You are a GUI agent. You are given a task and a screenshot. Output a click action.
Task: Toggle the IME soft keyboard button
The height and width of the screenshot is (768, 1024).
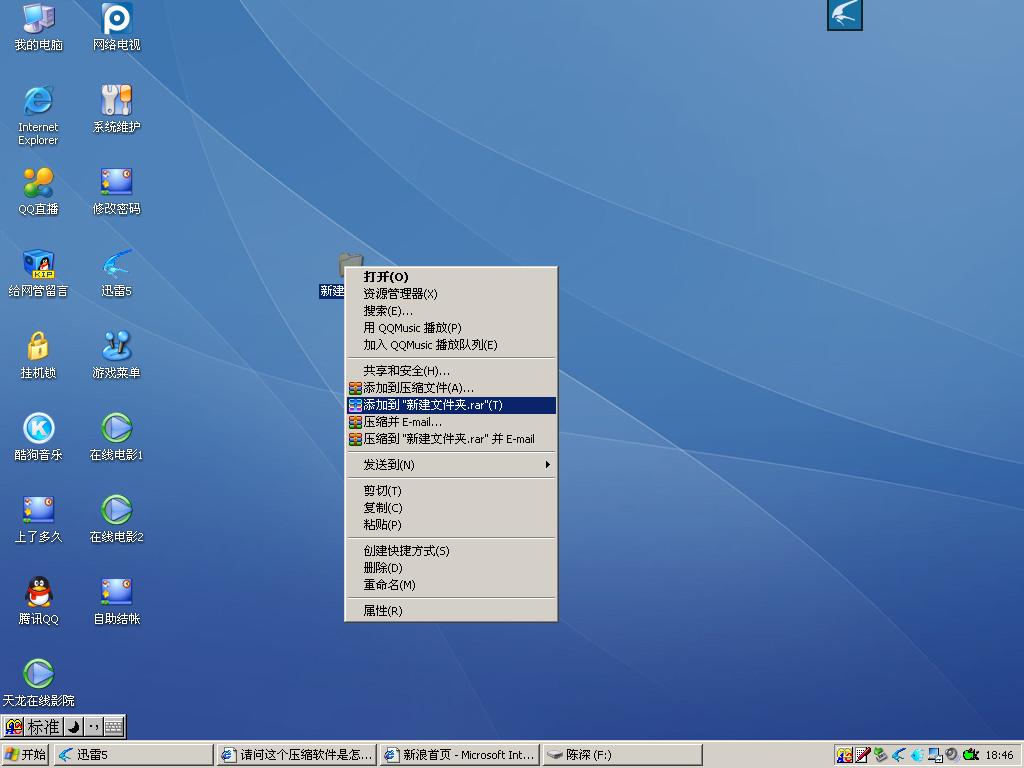pos(113,727)
